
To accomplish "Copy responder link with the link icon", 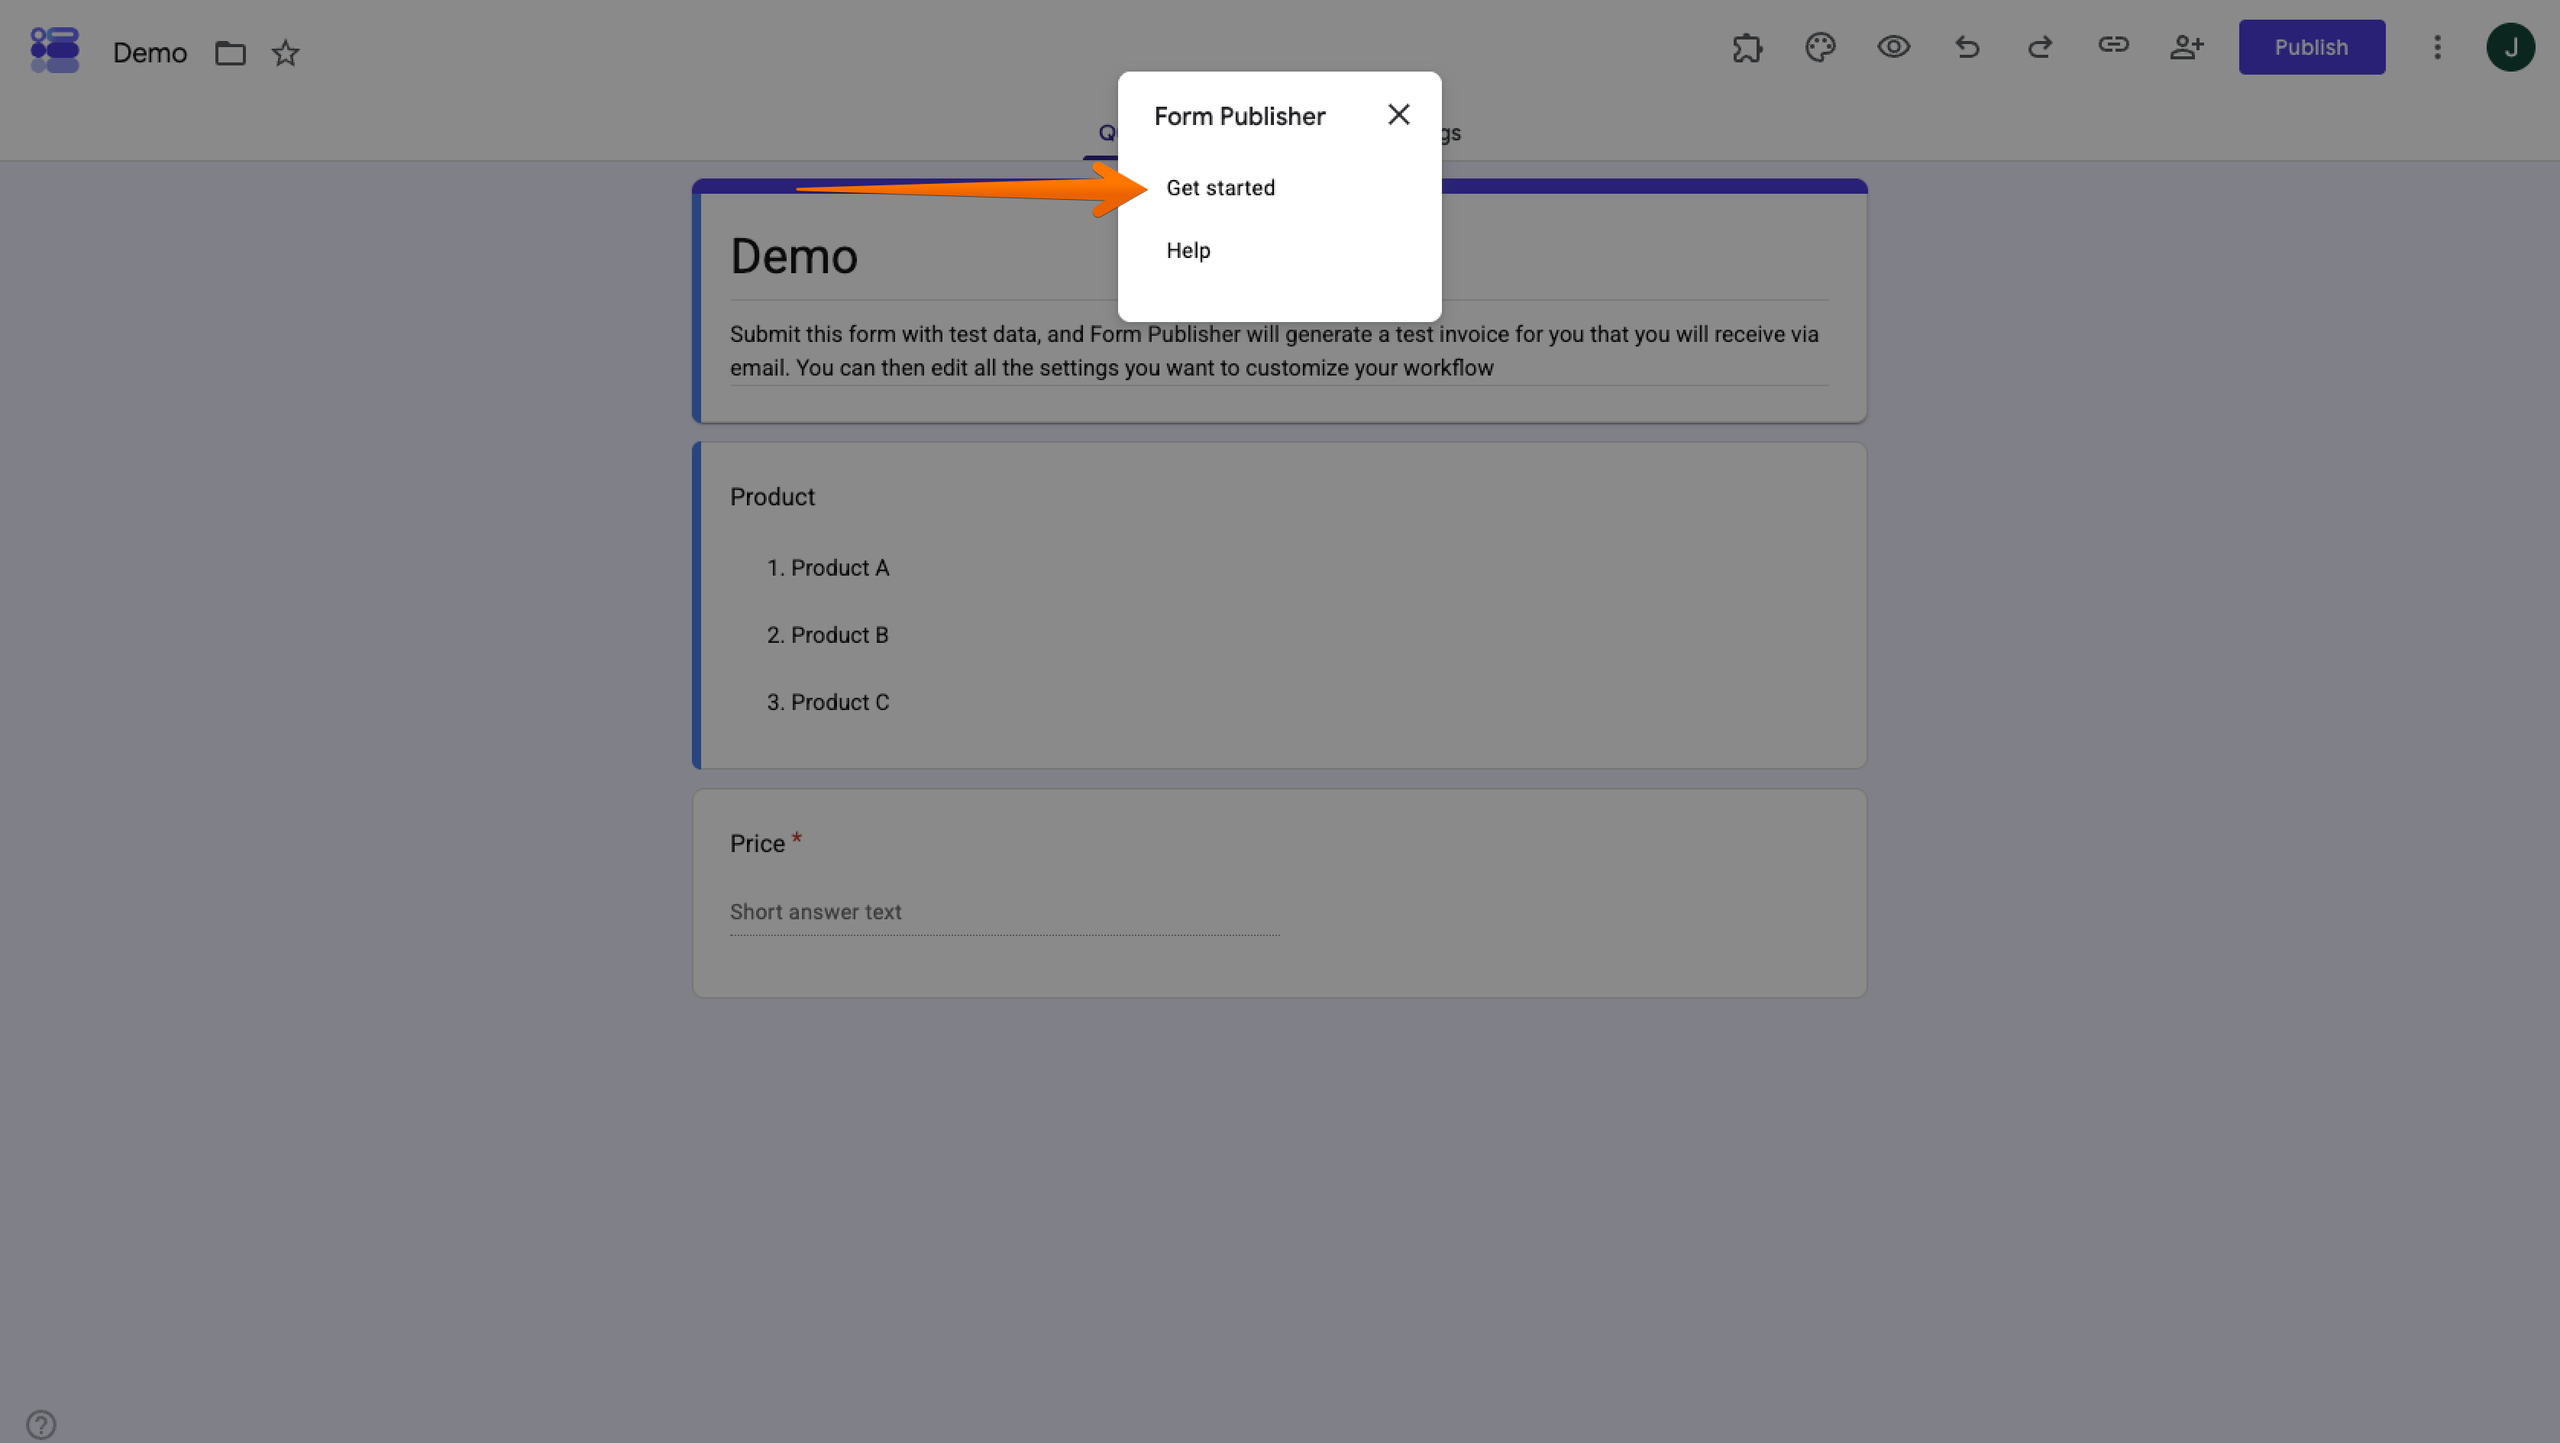I will click(x=2113, y=45).
